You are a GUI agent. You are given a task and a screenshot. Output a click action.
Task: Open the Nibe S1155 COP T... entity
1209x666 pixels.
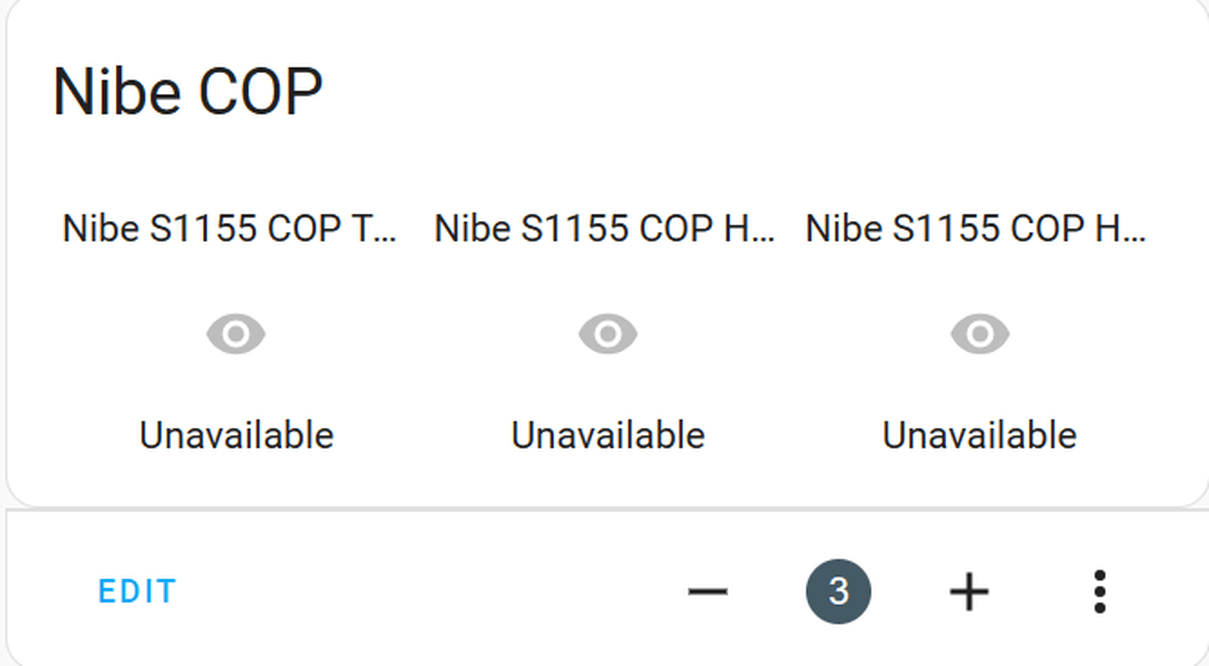pyautogui.click(x=230, y=229)
